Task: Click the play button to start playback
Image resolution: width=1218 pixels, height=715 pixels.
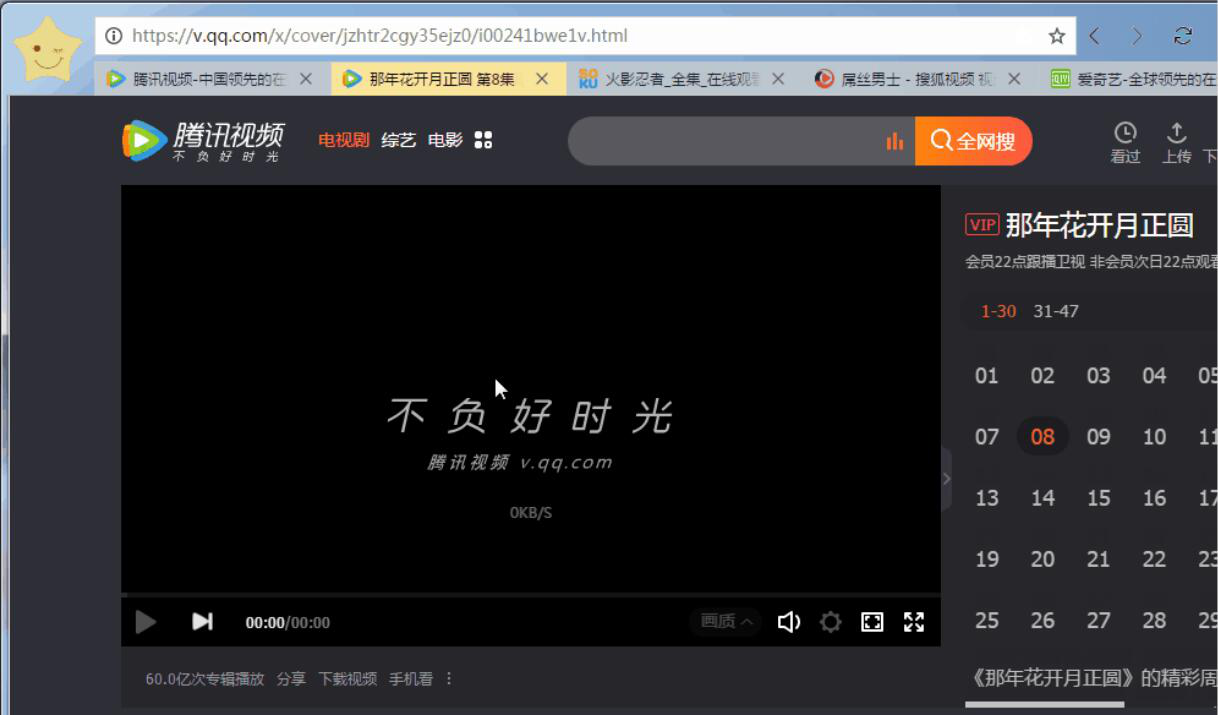Action: (x=145, y=621)
